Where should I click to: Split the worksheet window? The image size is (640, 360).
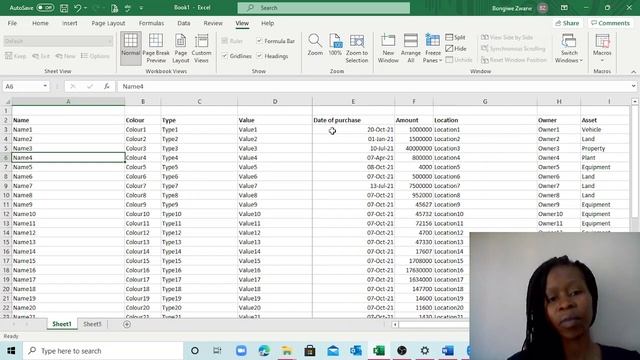455,37
